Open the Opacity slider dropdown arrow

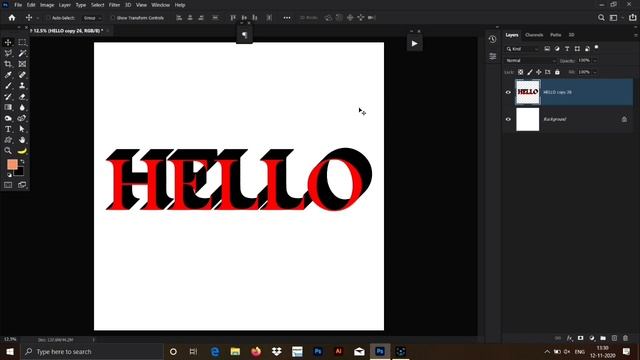596,61
